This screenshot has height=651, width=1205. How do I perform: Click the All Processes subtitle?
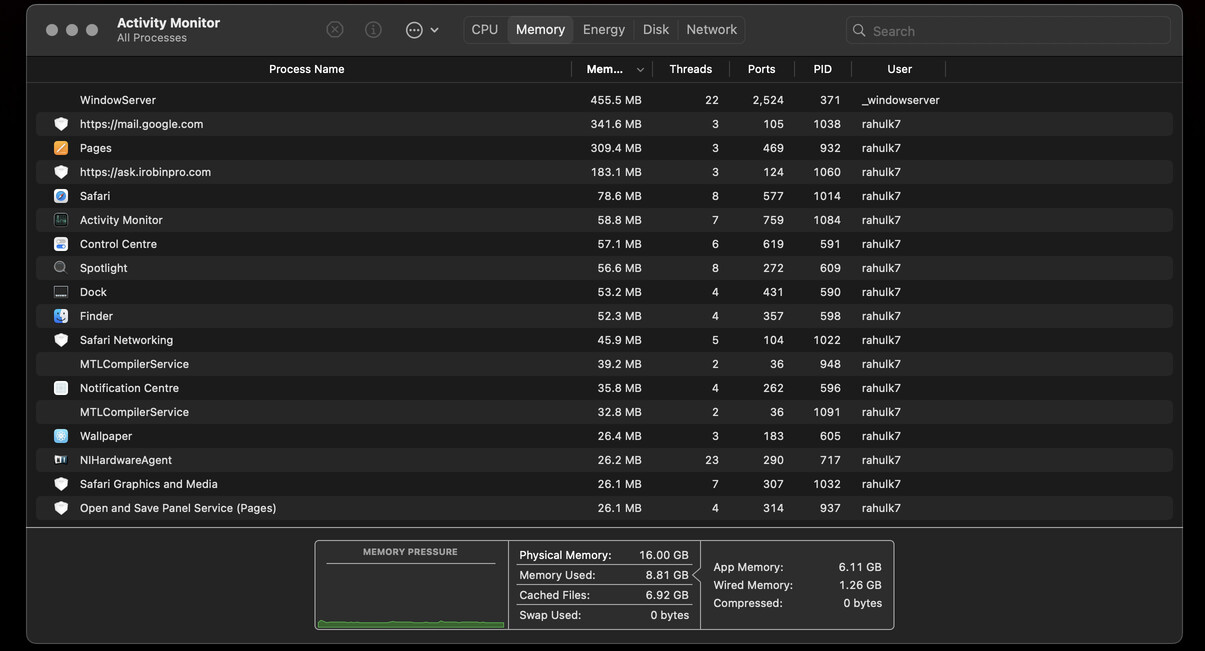click(x=152, y=38)
